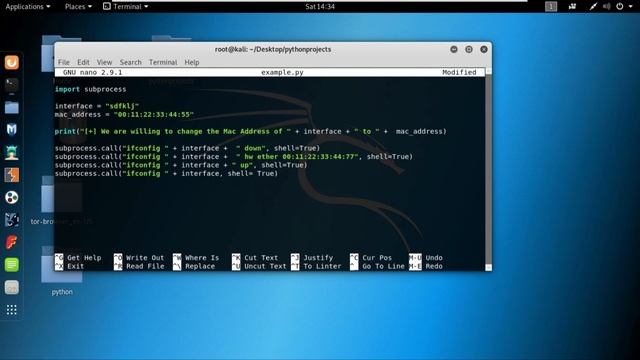Viewport: 640px width, 360px height.
Task: Open the Help menu in terminal
Action: [192, 62]
